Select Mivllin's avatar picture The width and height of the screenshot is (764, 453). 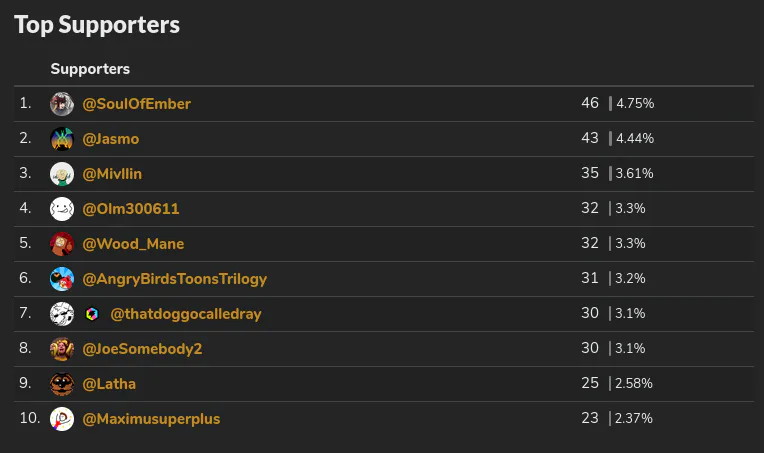(x=62, y=174)
